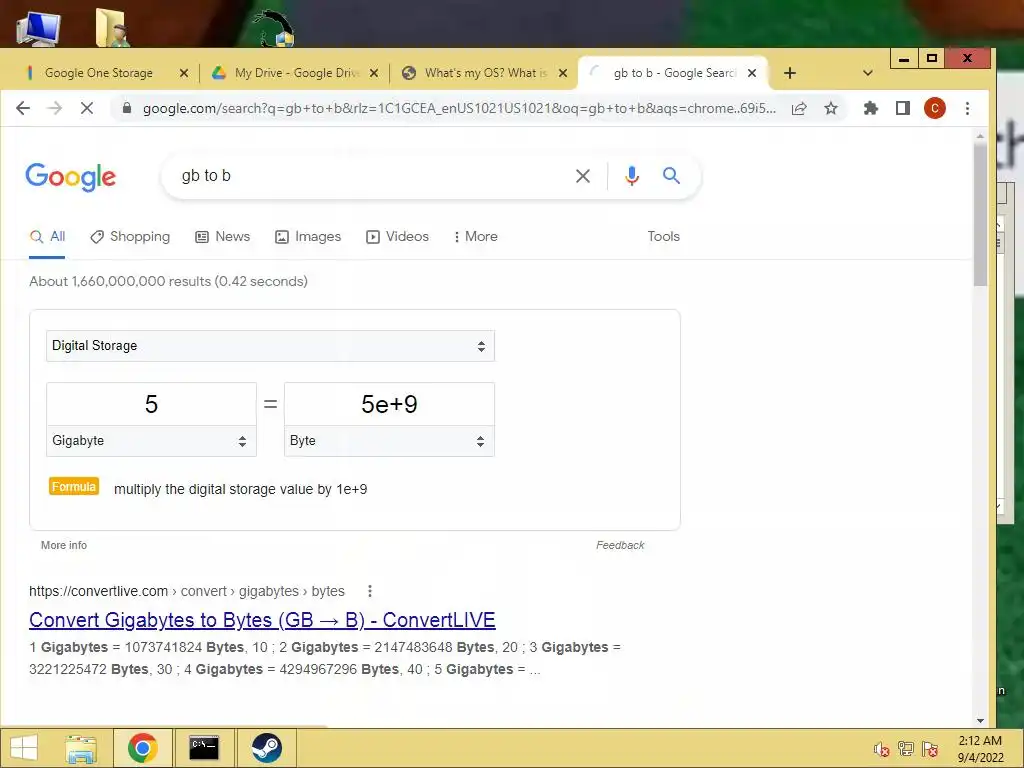Image resolution: width=1024 pixels, height=768 pixels.
Task: Click the About 1,660,000,000 results text
Action: [x=168, y=281]
